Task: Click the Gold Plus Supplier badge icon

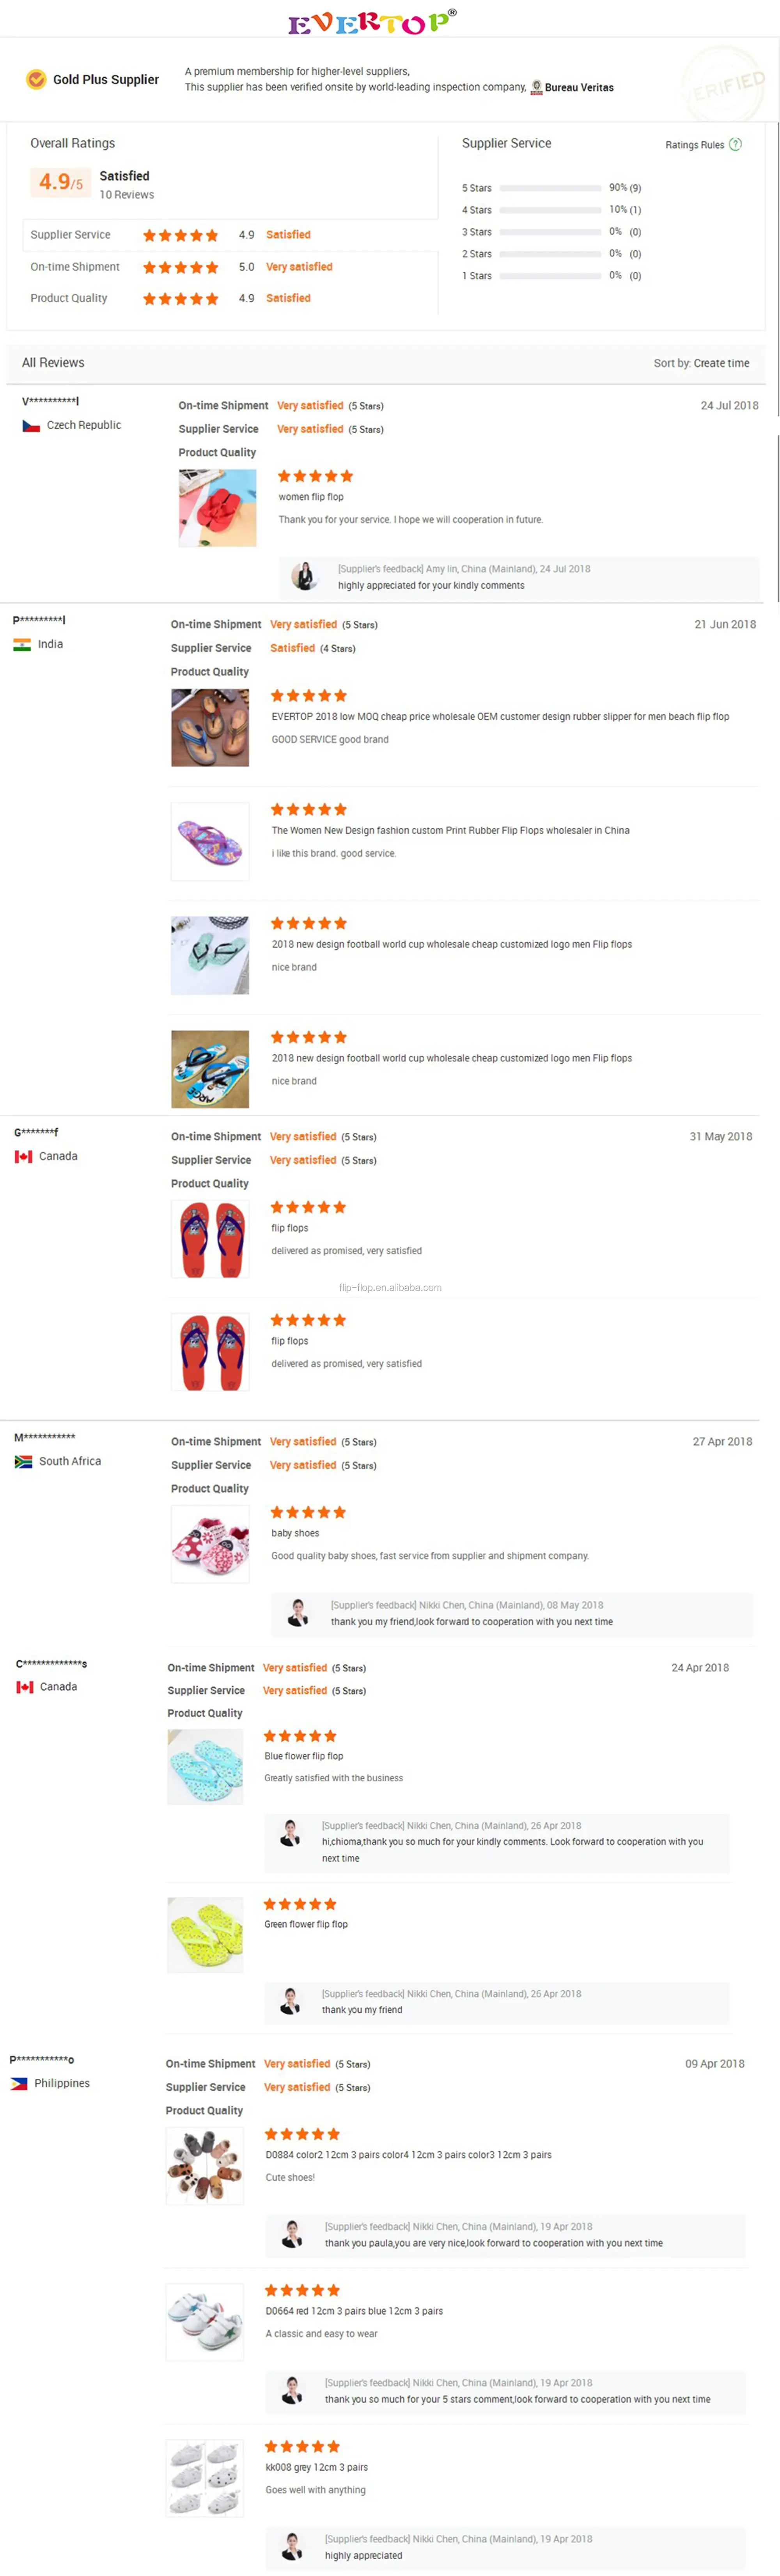Action: pos(36,79)
